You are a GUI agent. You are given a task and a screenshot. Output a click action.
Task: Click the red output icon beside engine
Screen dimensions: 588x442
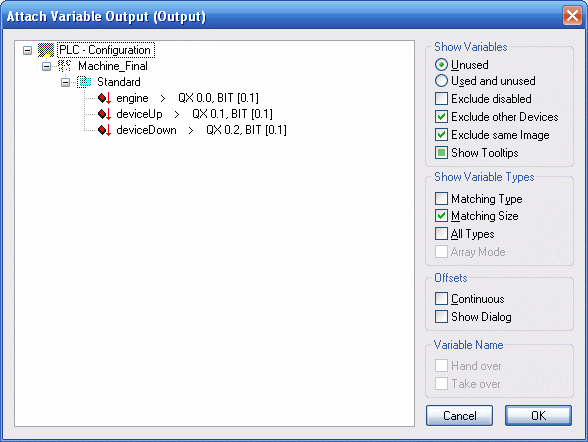104,98
